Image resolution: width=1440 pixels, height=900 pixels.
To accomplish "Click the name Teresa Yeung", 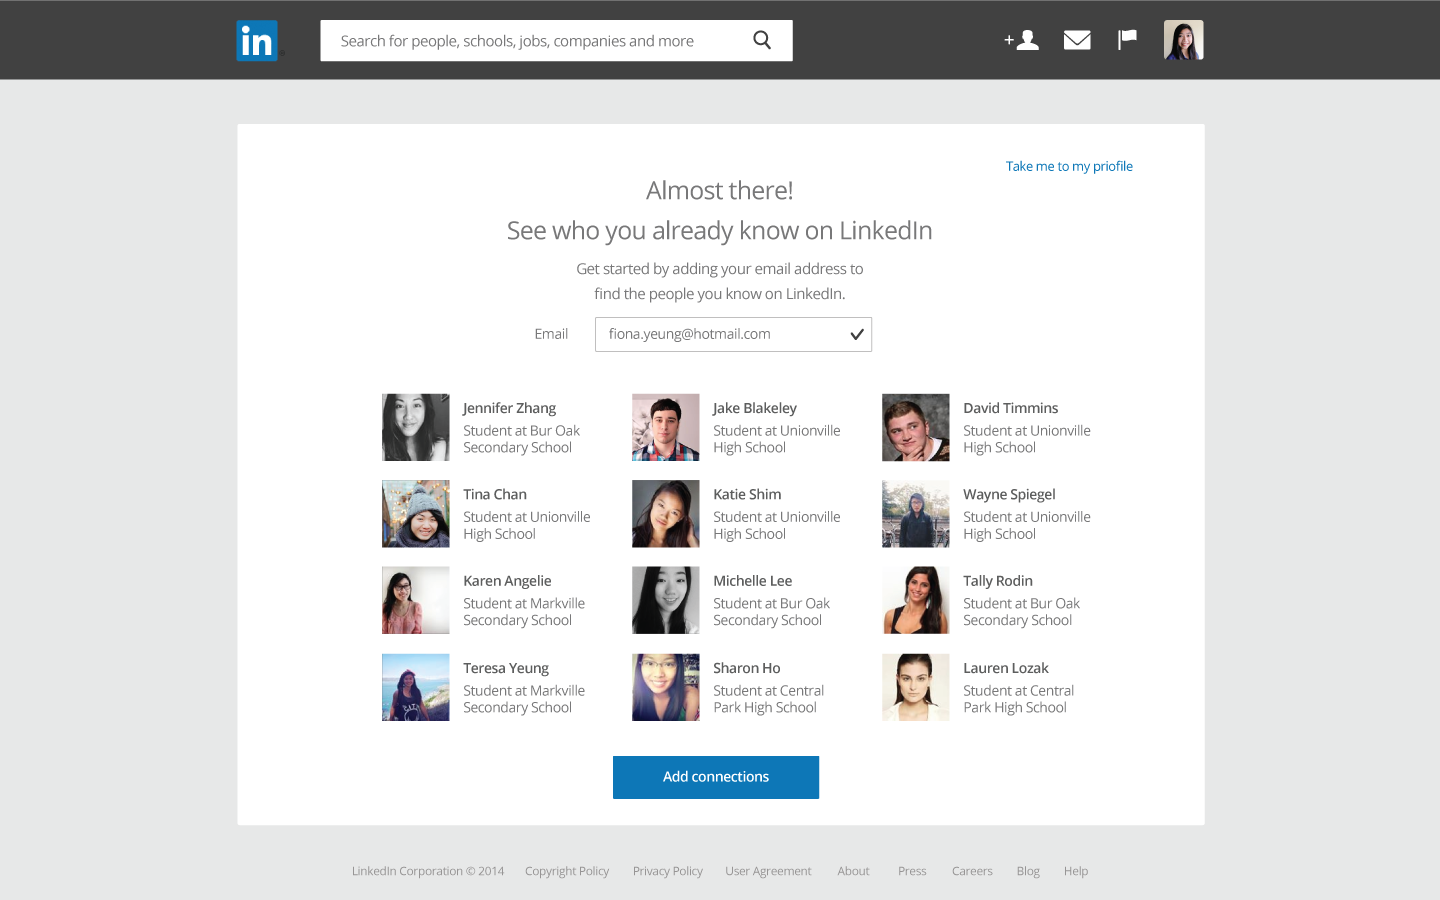I will coord(506,668).
